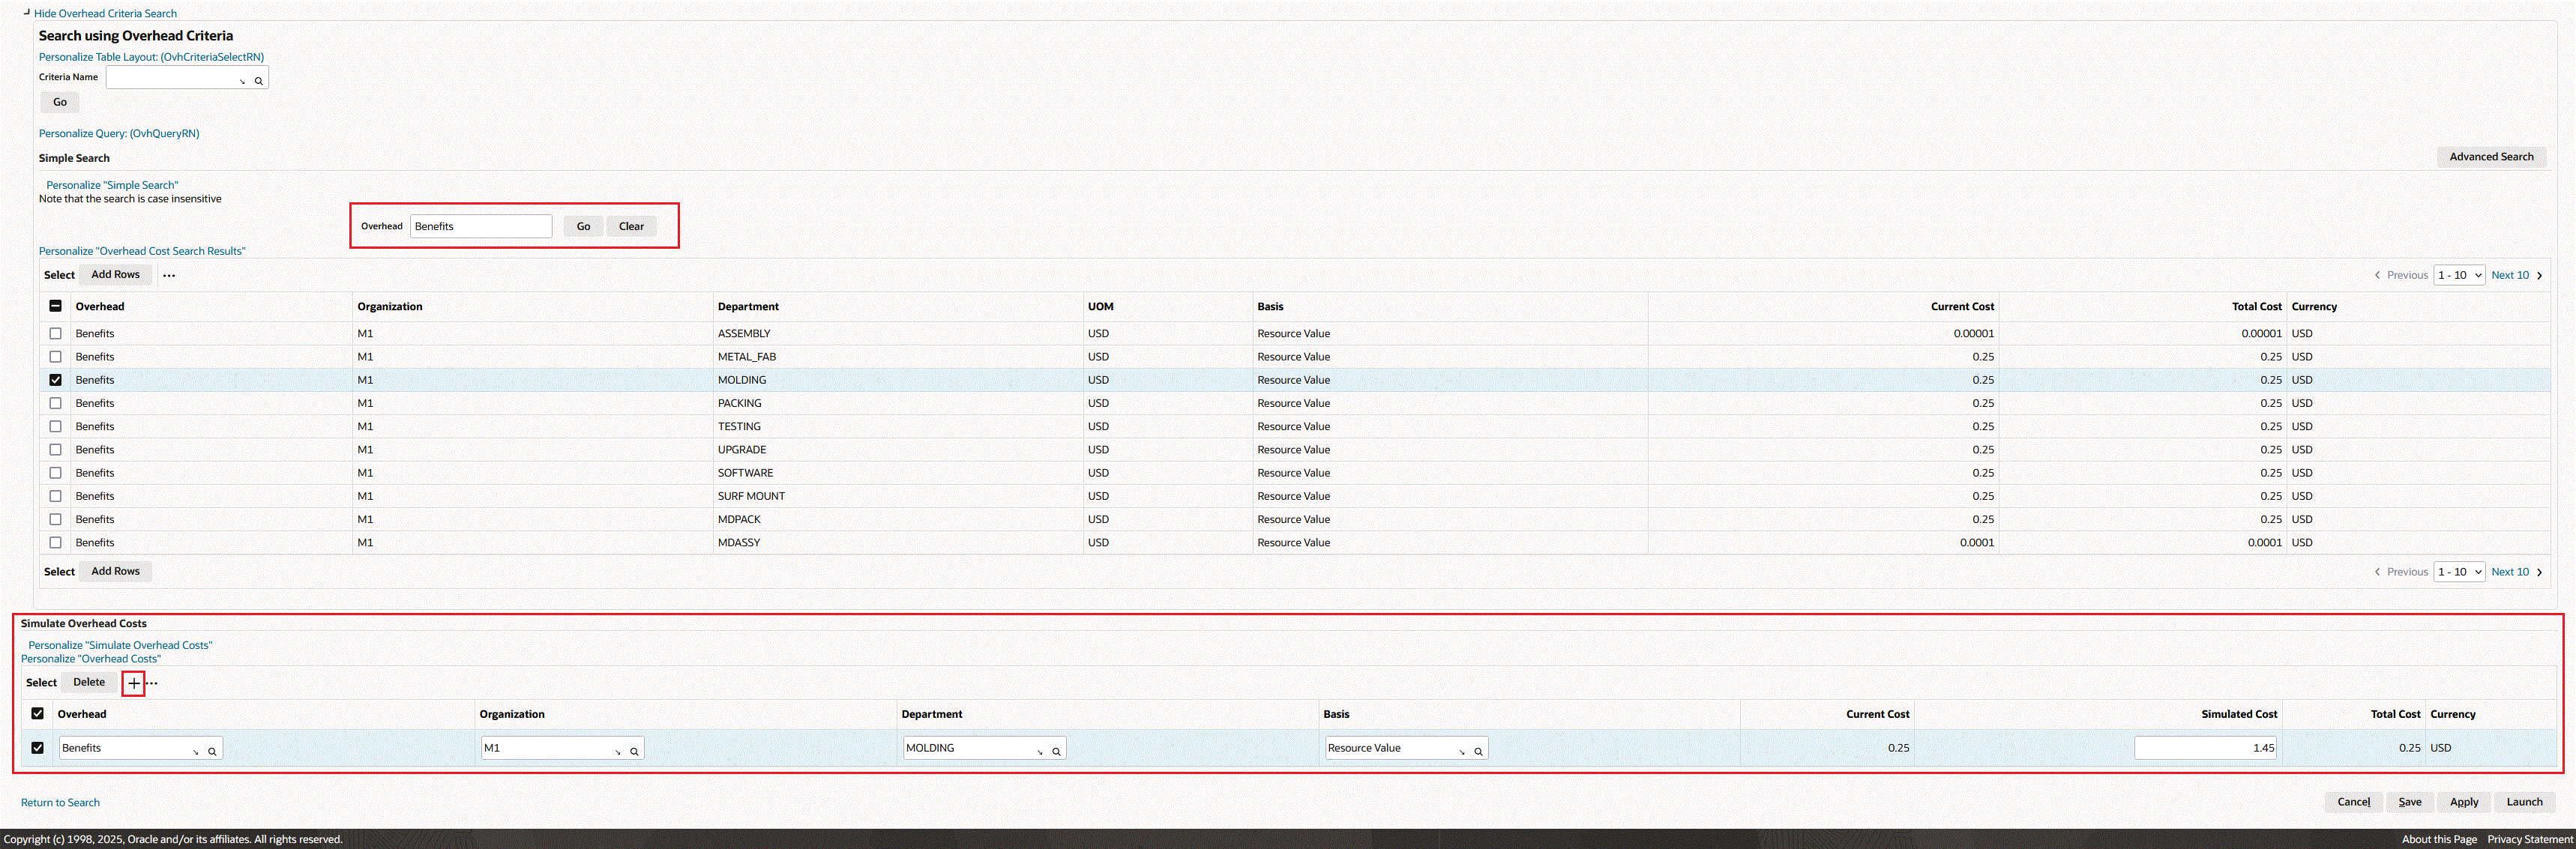Open the bottom 1 - 10 pagination dropdown
The height and width of the screenshot is (849, 2576).
(2459, 572)
